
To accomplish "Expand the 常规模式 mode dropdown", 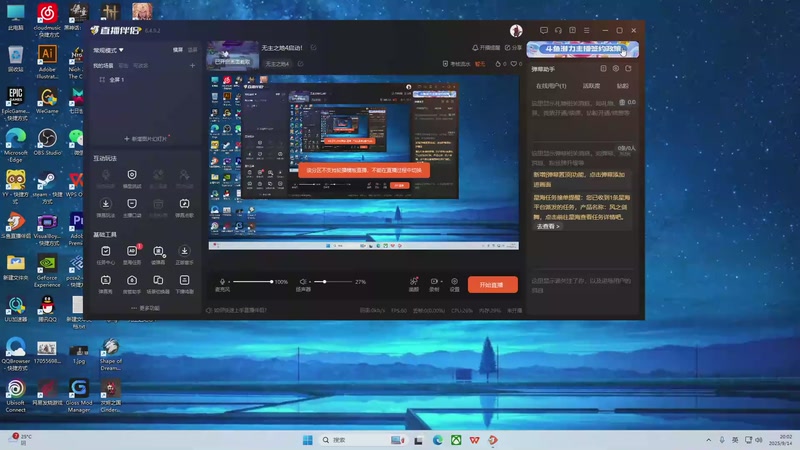I will (x=108, y=50).
